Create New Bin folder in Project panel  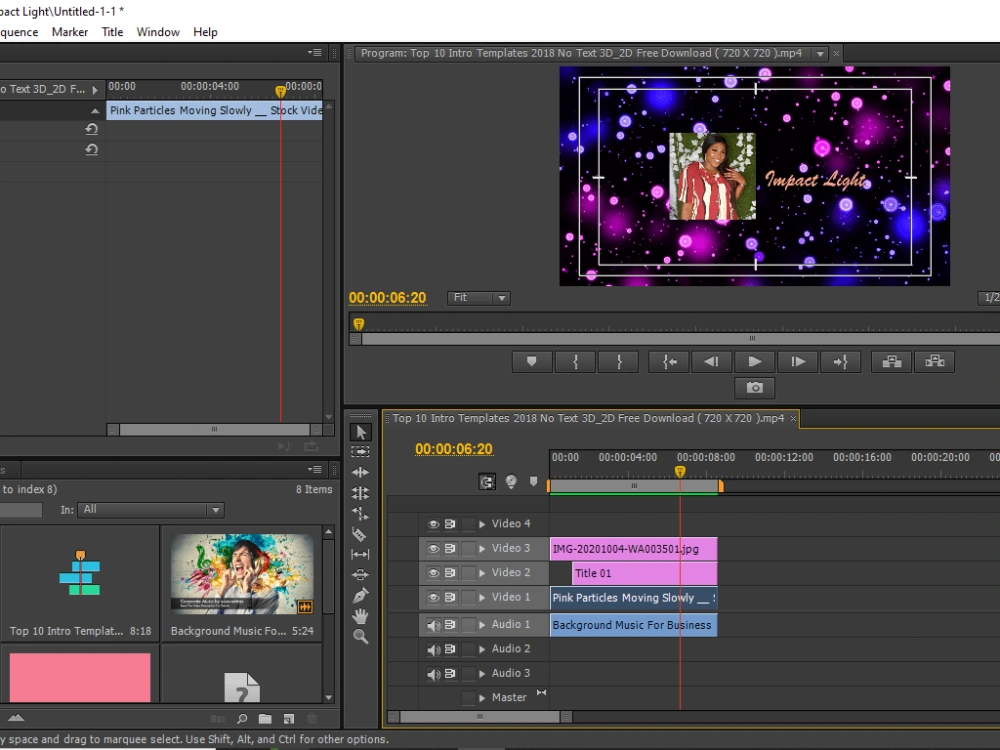265,719
